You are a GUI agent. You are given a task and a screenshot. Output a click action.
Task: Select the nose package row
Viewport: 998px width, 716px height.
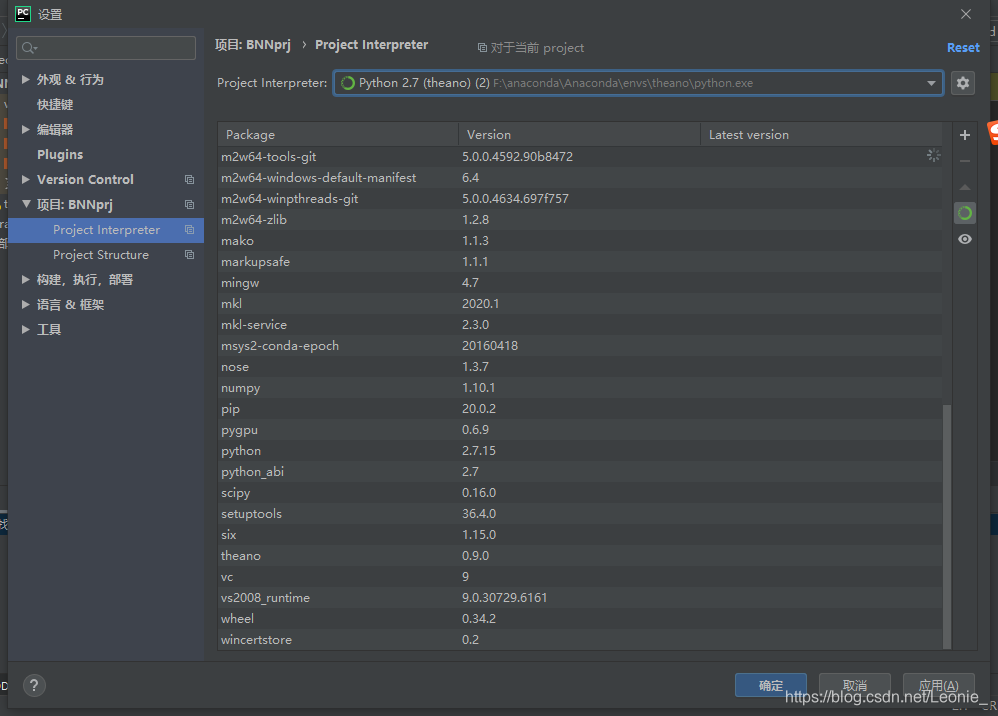(x=580, y=367)
